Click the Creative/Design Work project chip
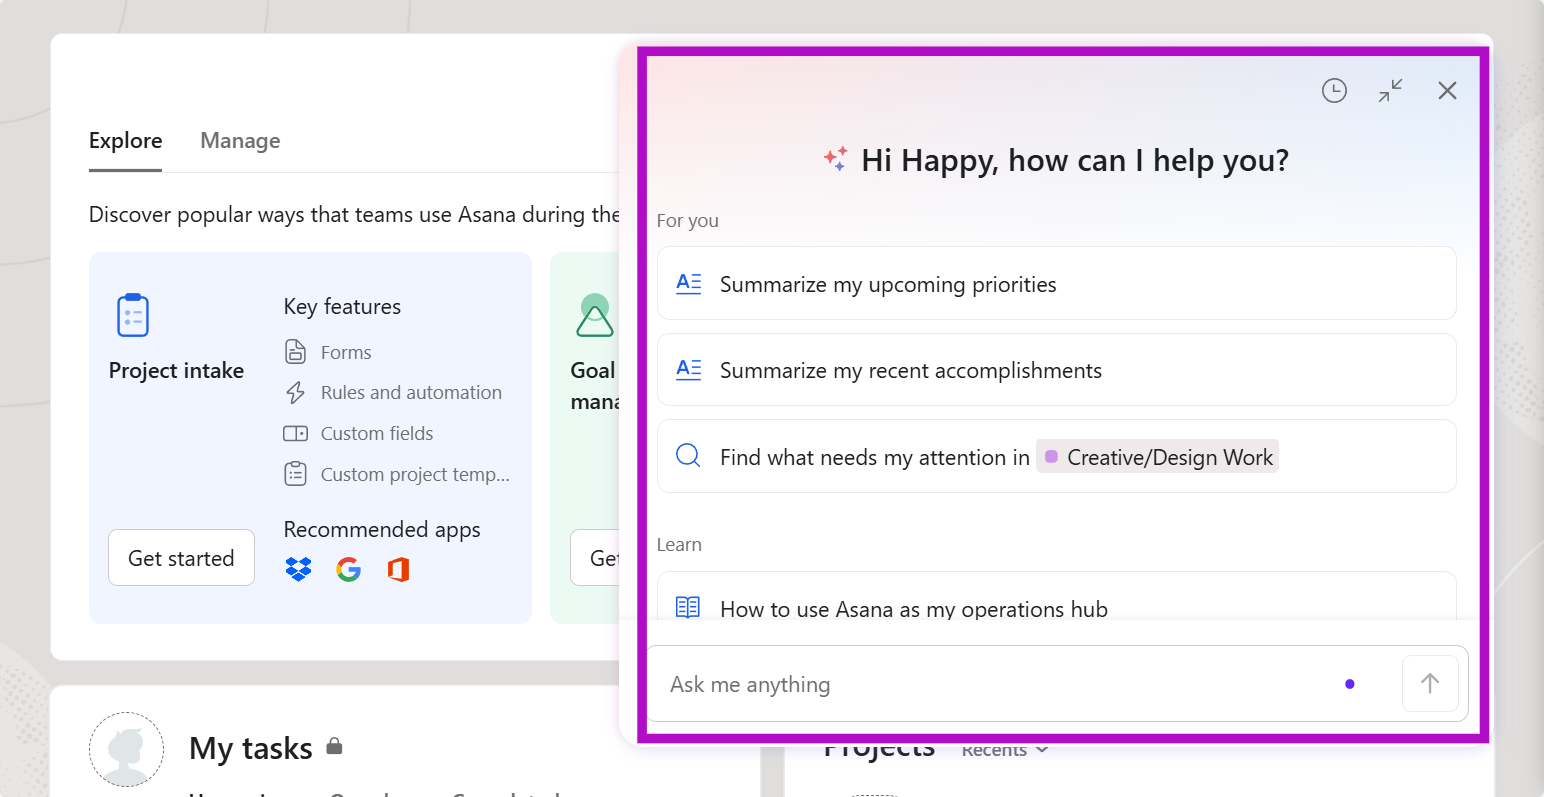The image size is (1544, 797). 1157,457
